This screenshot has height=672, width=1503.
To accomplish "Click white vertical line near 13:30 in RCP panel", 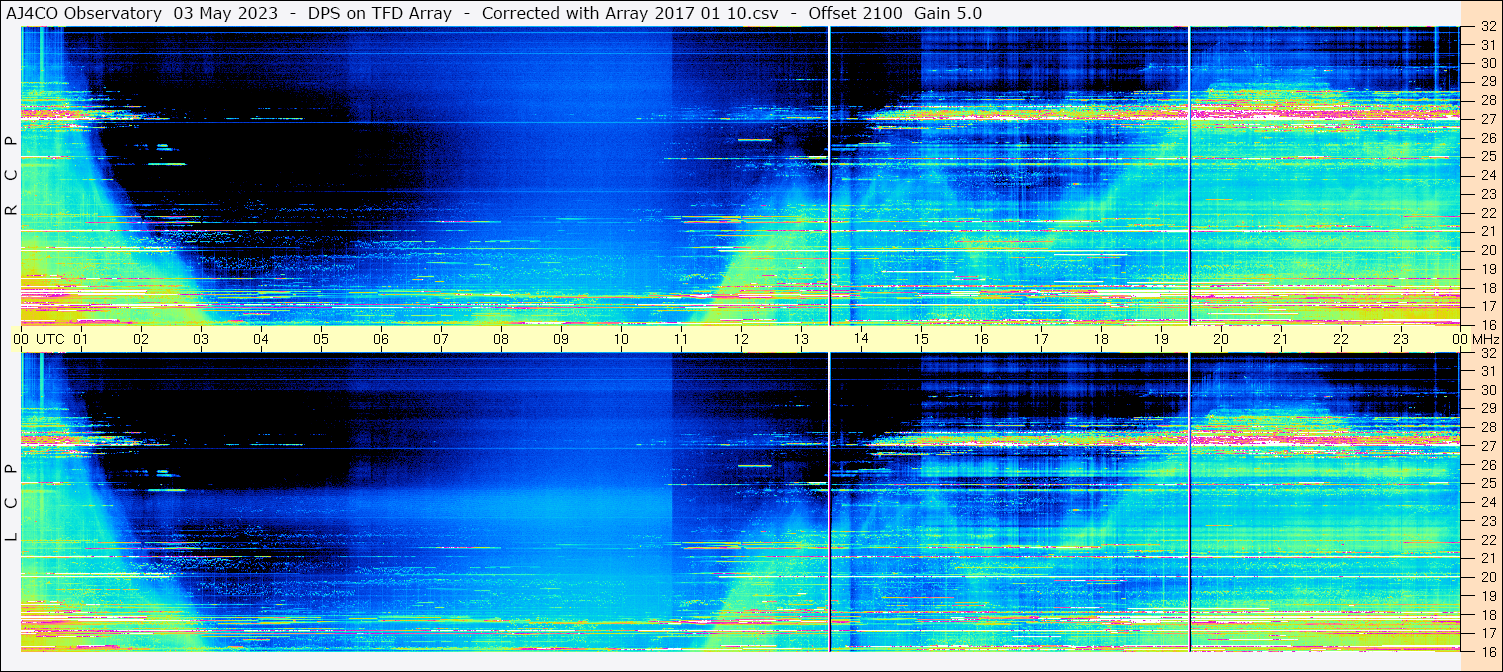I will click(x=829, y=176).
